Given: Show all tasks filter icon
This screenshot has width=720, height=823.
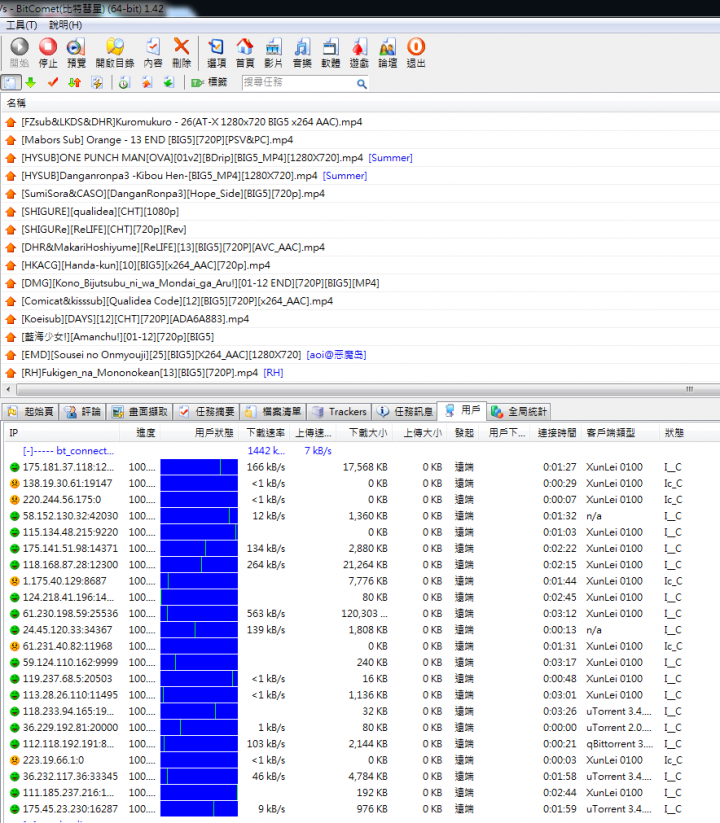Looking at the screenshot, I should [10, 82].
